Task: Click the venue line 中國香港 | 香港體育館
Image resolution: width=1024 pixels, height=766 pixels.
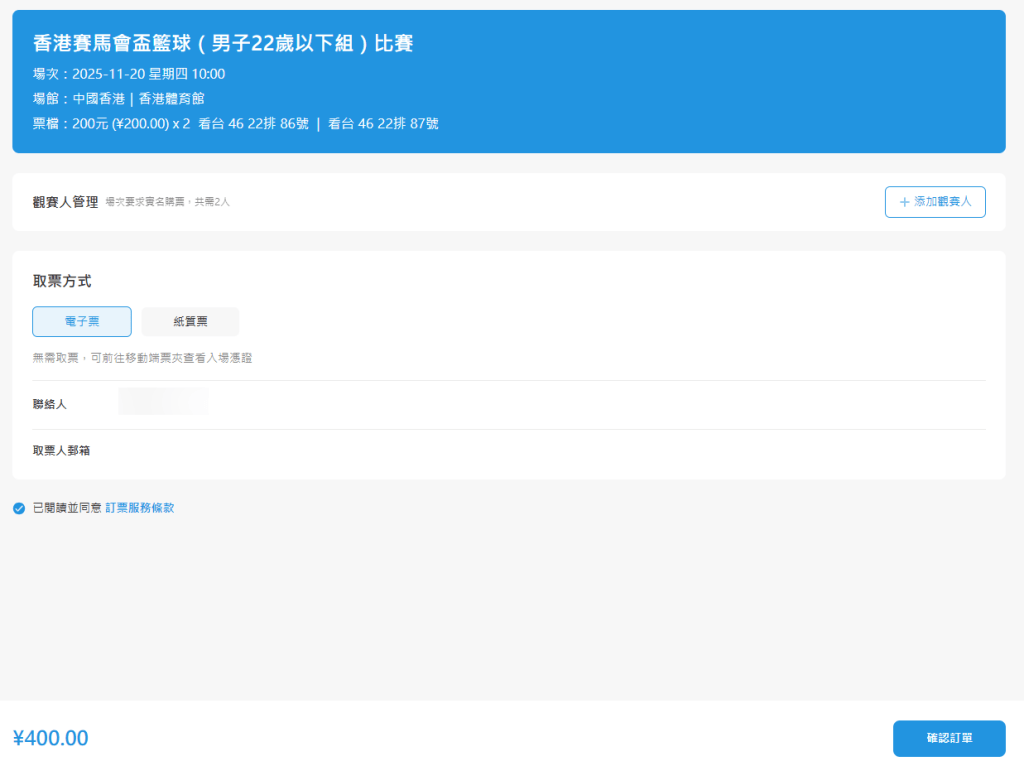Action: (x=118, y=99)
